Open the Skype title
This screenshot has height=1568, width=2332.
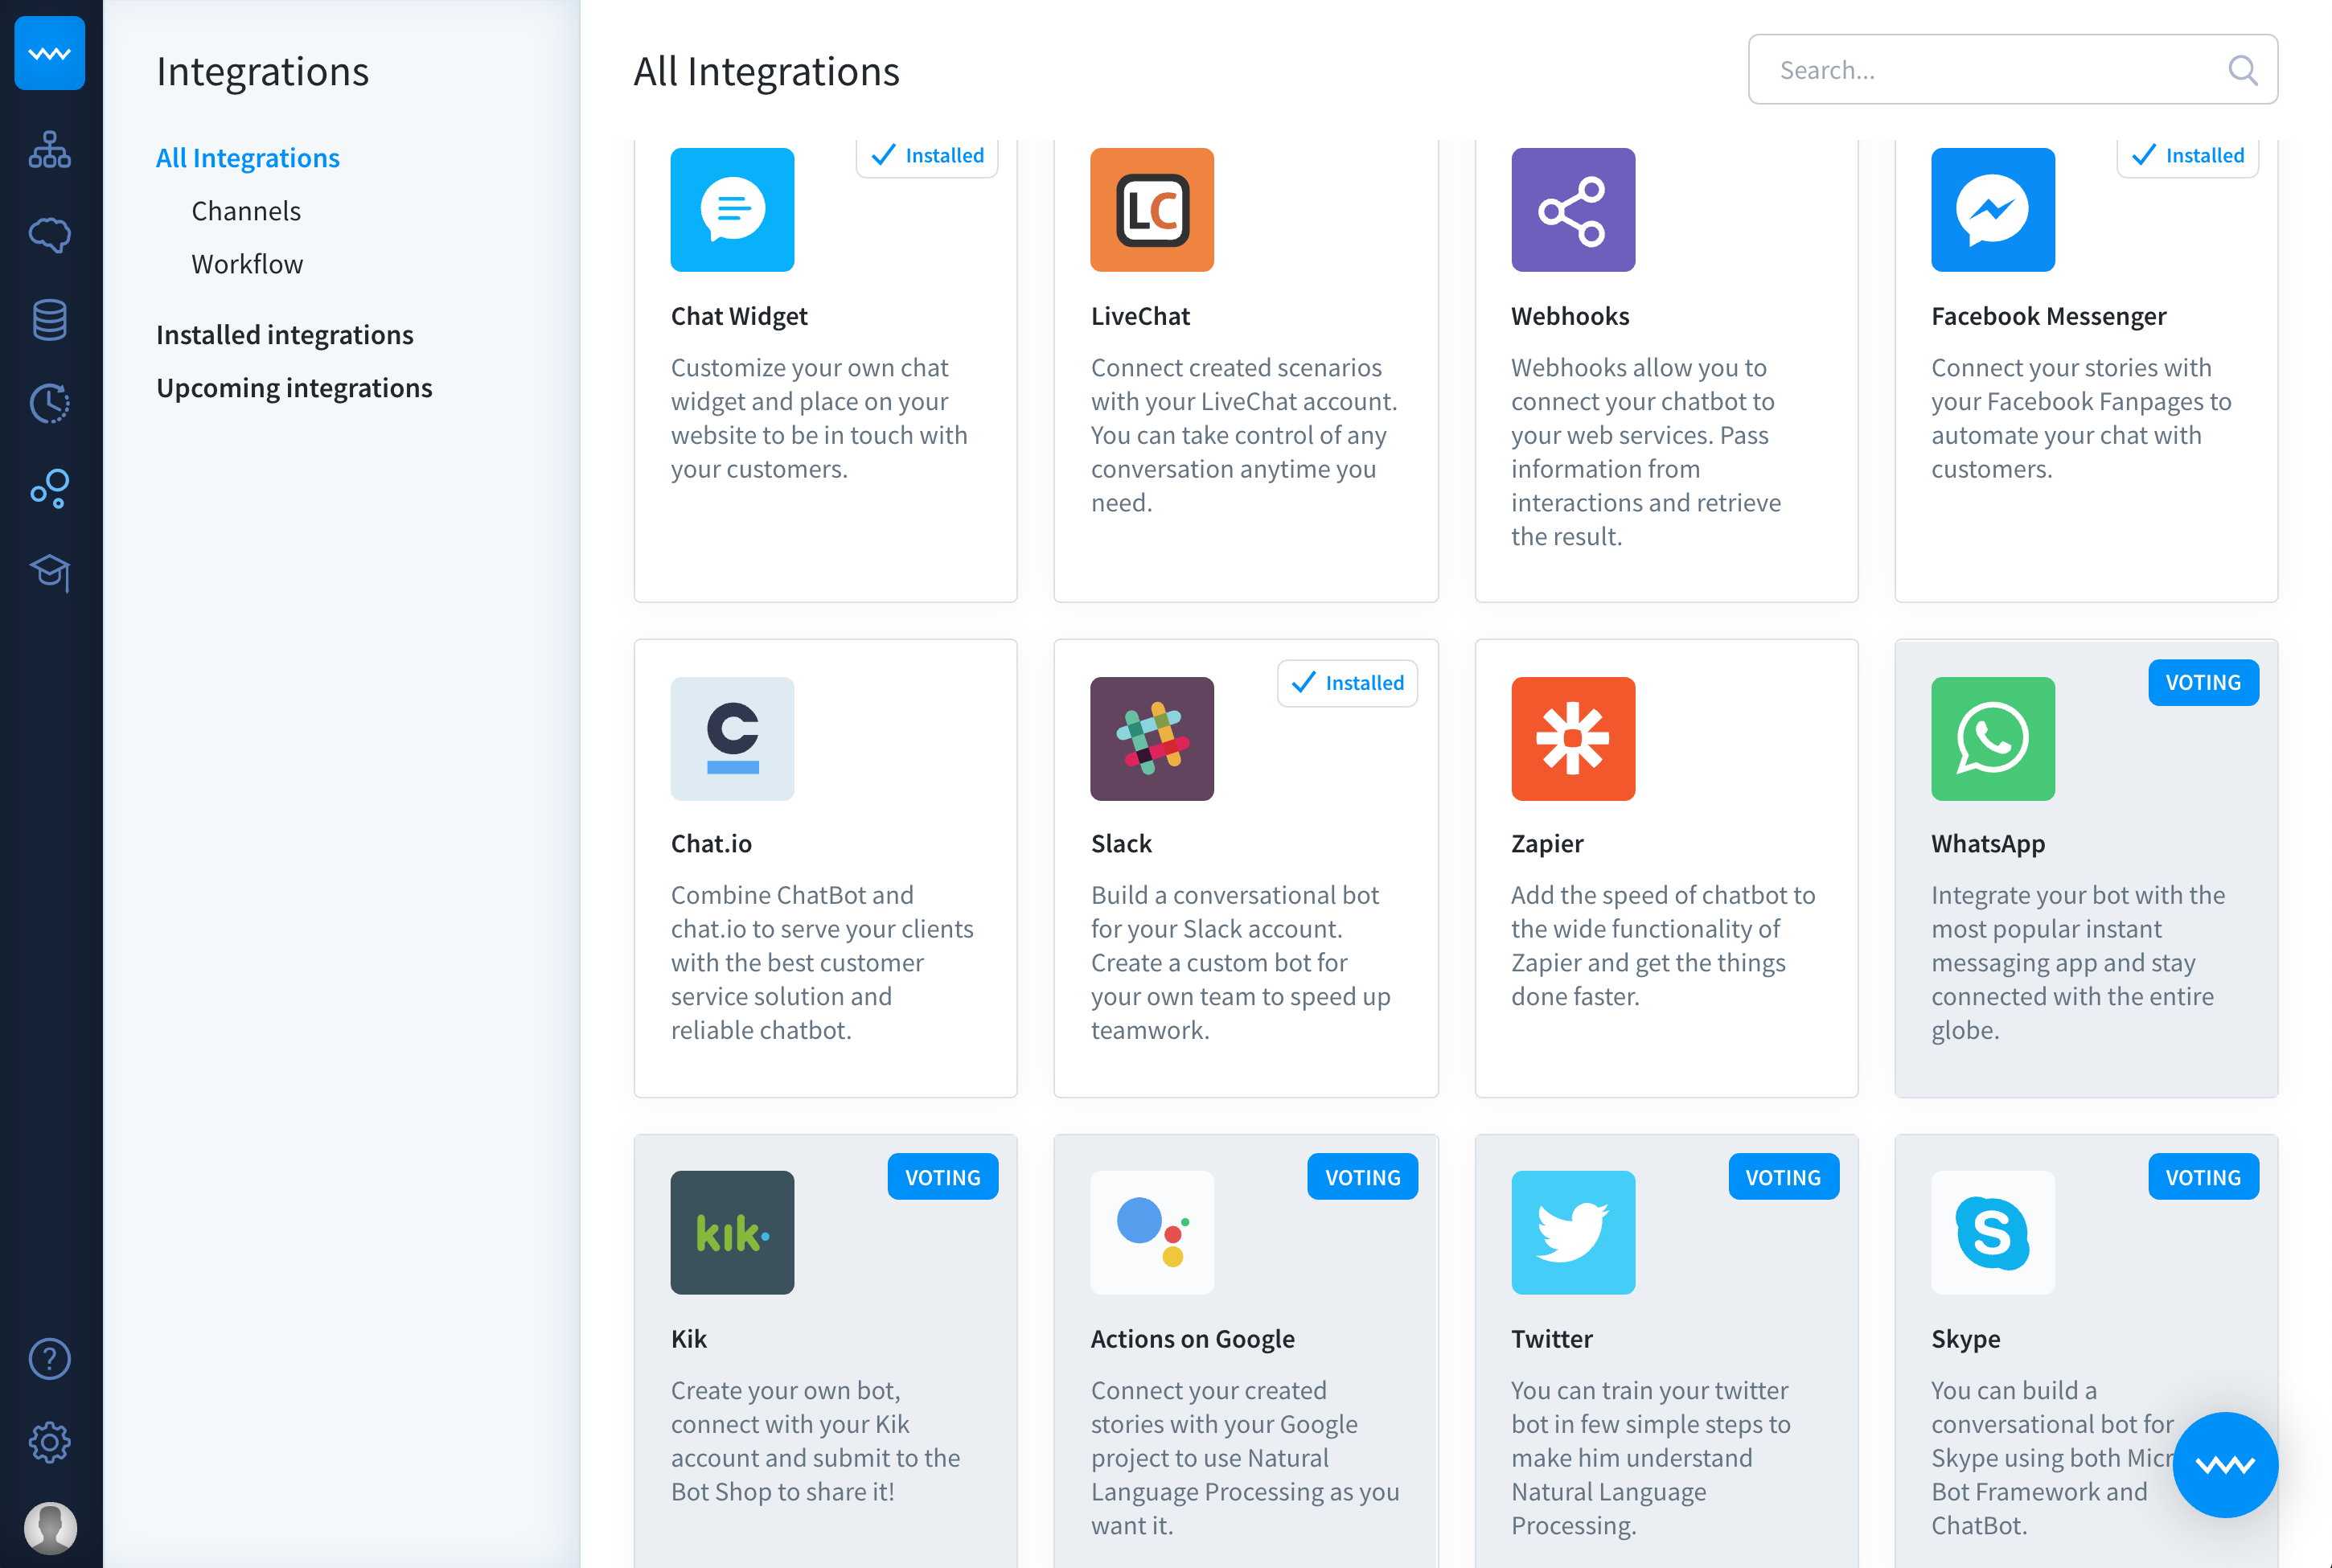click(1965, 1338)
